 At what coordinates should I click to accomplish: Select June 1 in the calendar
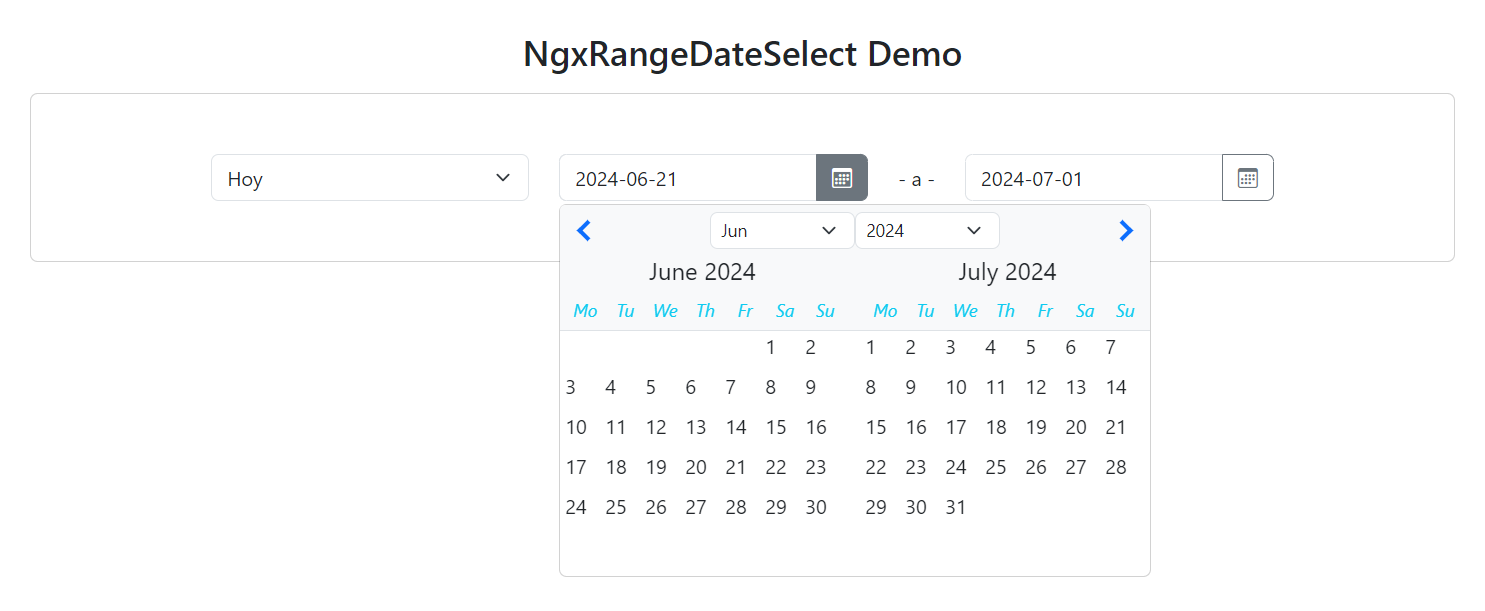tap(771, 348)
